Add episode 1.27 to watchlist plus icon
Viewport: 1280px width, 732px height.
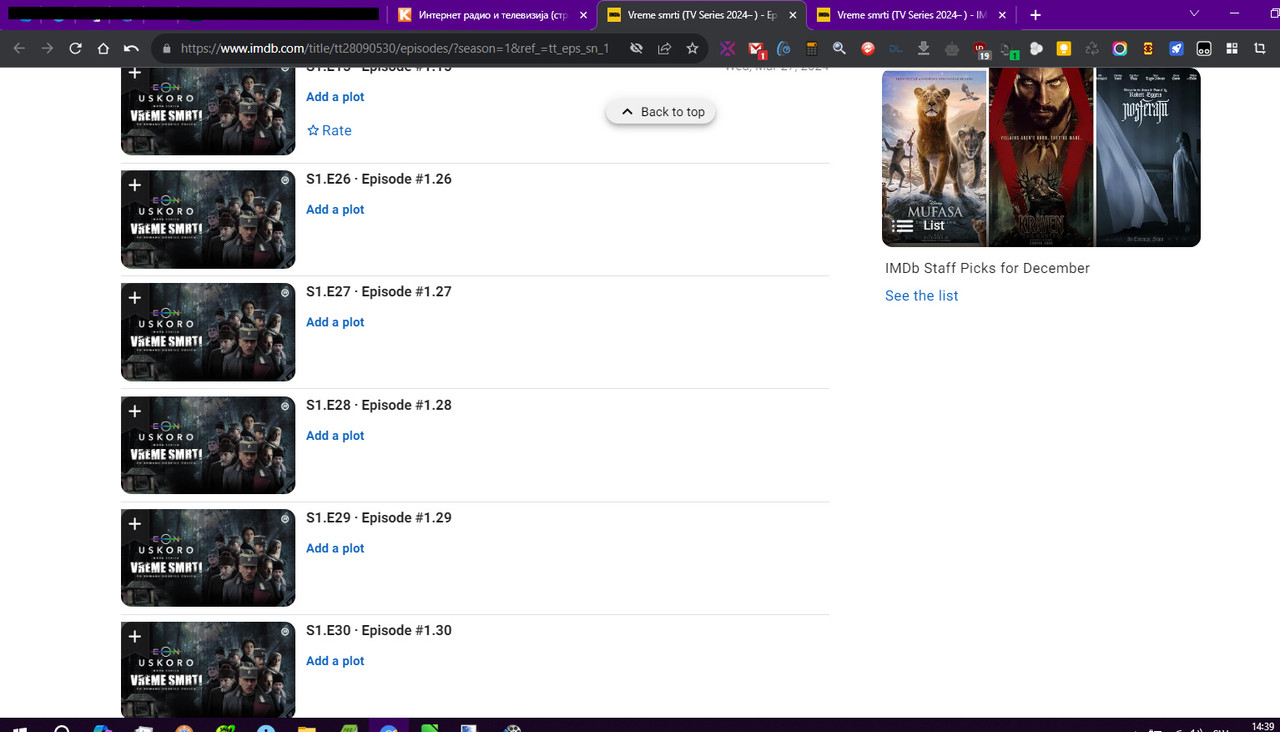pos(135,299)
